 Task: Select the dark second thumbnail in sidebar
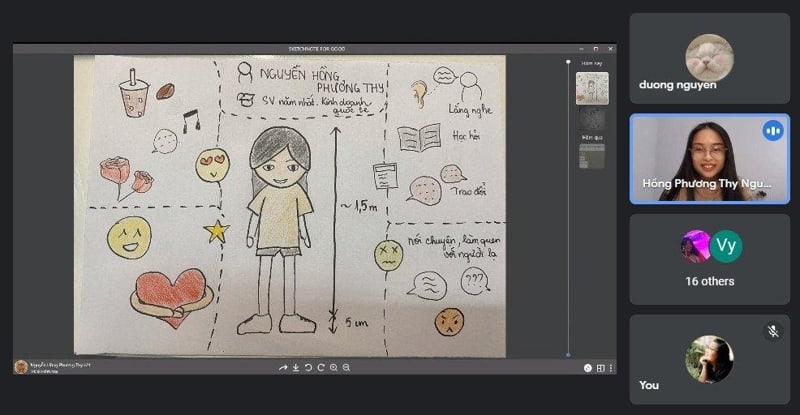(x=592, y=119)
